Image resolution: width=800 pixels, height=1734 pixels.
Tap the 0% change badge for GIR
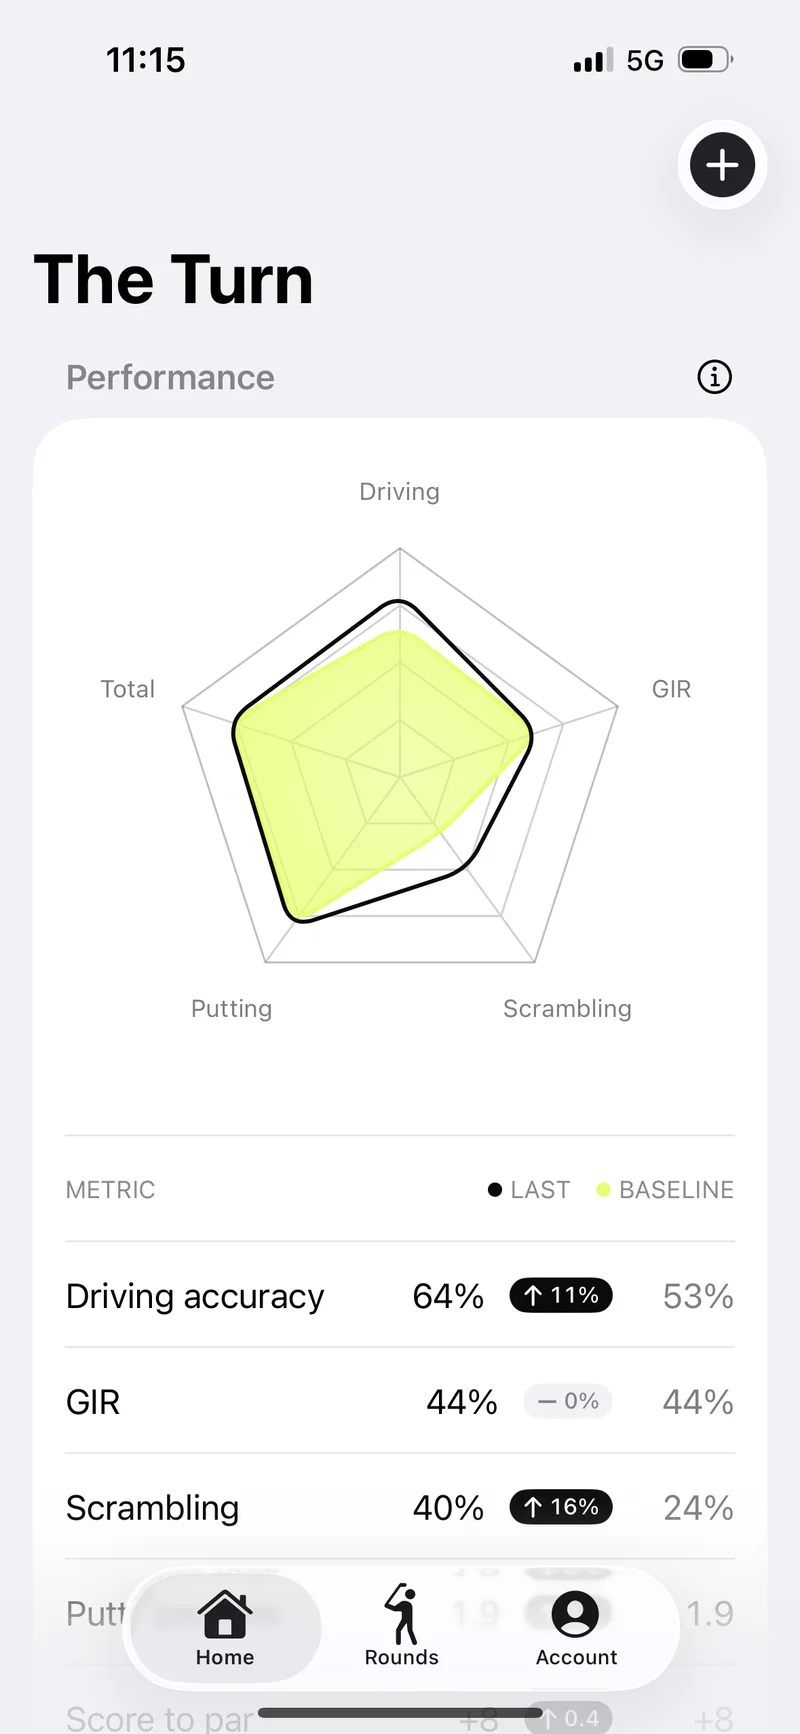[x=568, y=1401]
